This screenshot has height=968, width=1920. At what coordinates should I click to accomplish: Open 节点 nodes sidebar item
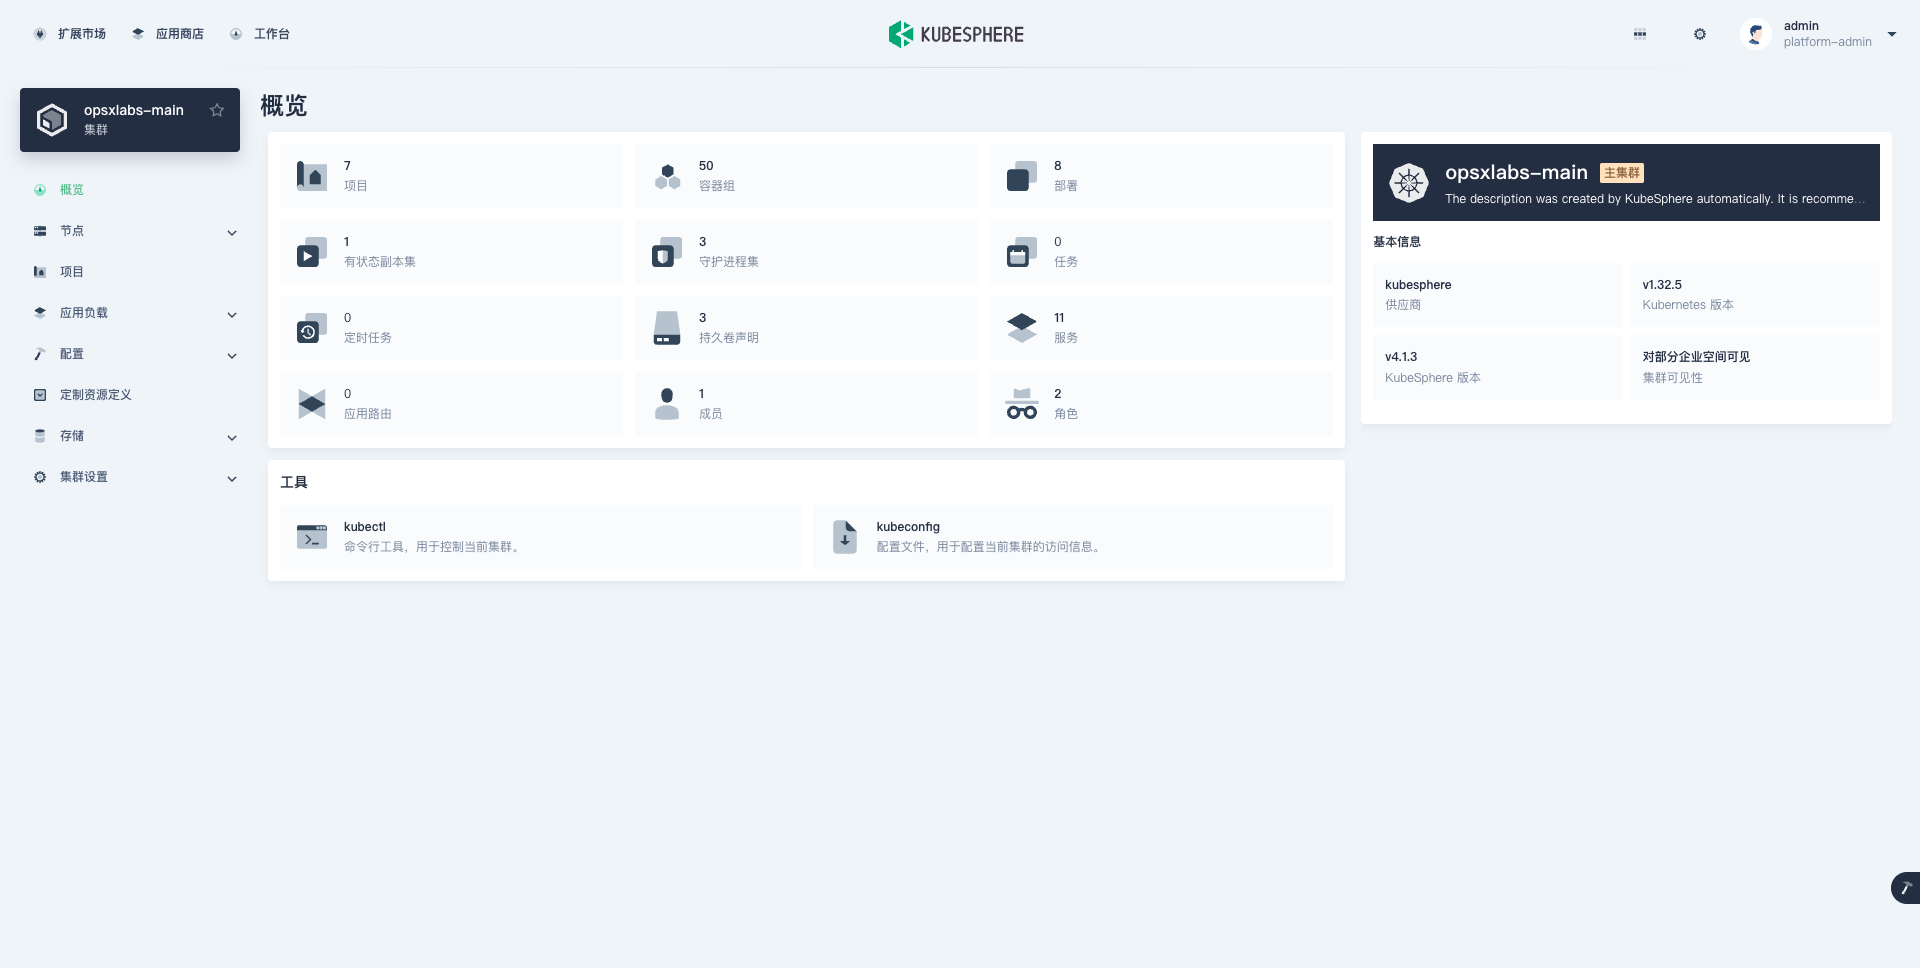point(72,231)
